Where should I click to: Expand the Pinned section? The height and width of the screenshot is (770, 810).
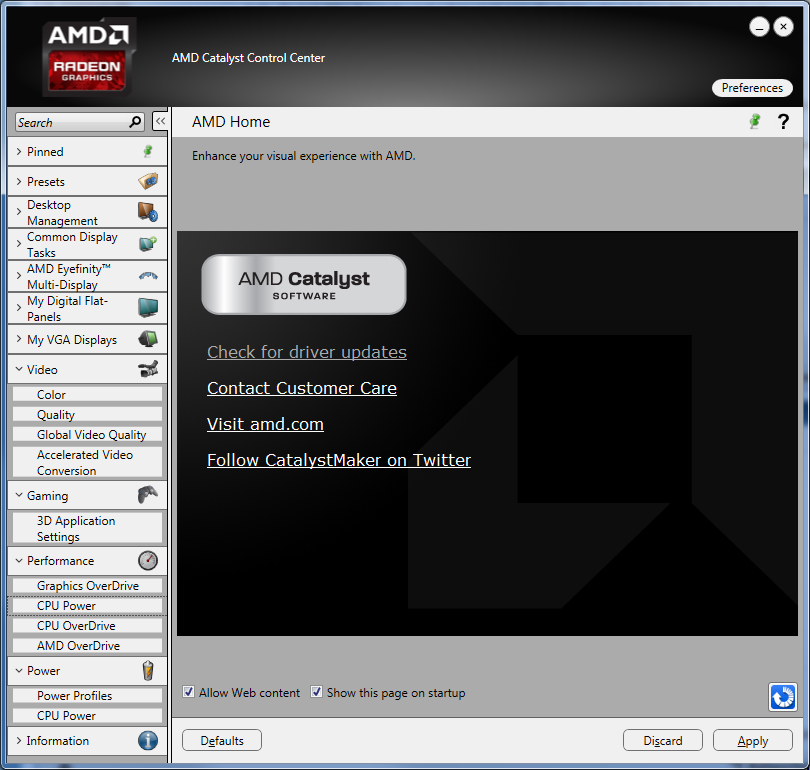(19, 151)
